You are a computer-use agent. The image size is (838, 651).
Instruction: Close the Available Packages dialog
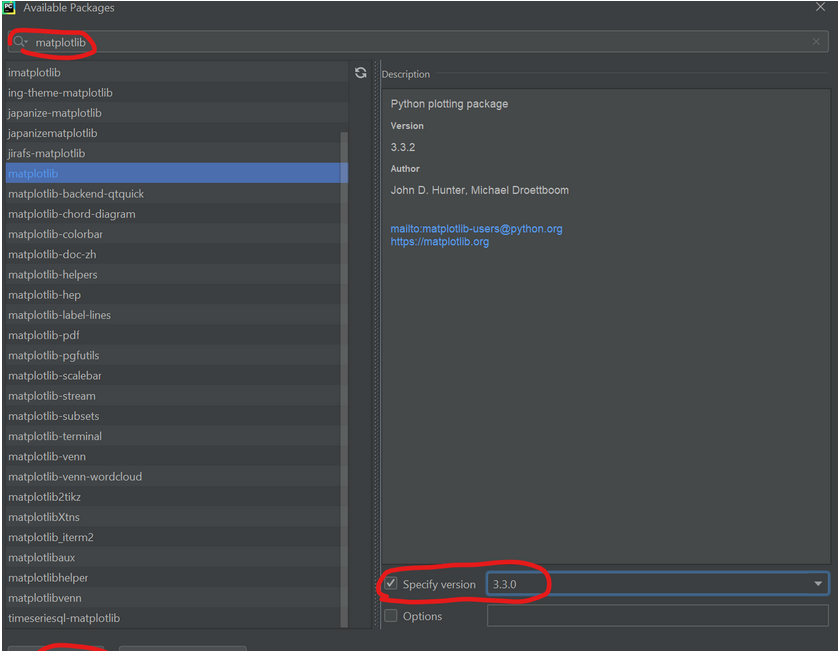point(820,7)
